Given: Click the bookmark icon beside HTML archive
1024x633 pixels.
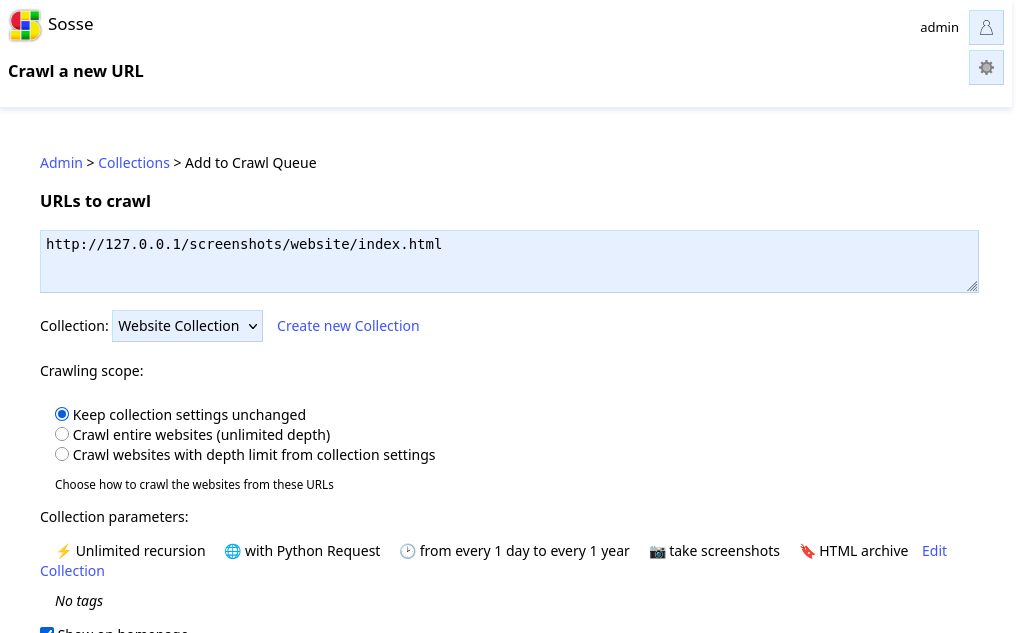Looking at the screenshot, I should (807, 551).
